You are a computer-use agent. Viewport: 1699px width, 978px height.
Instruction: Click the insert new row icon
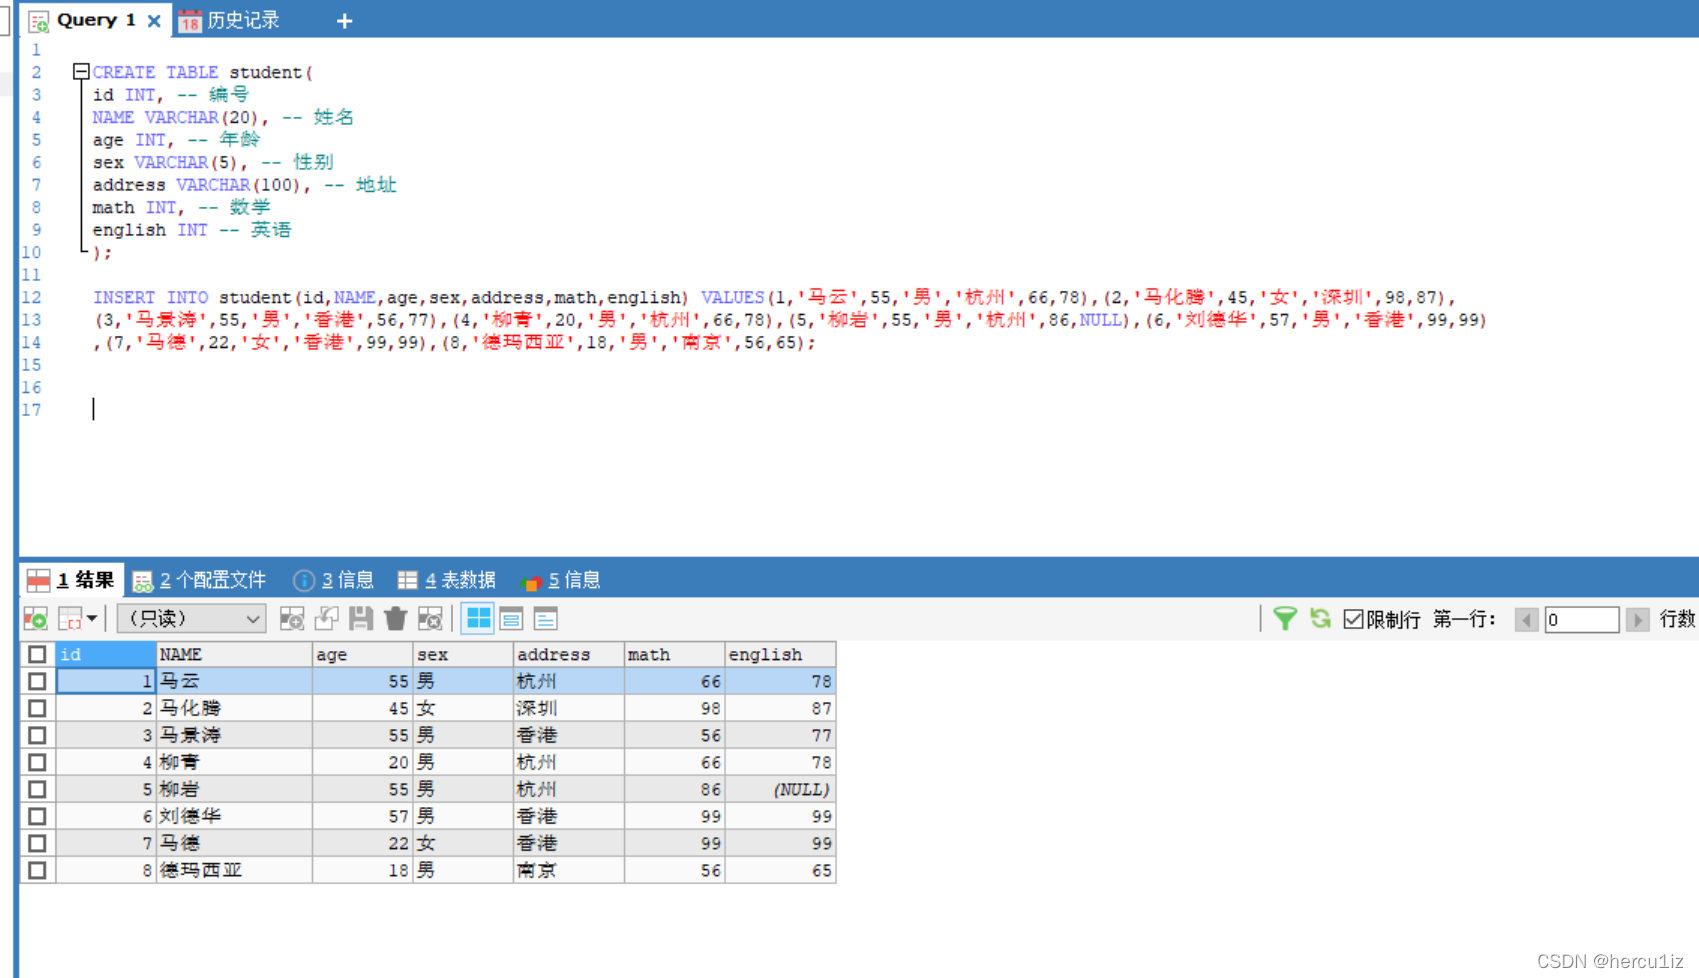pos(292,619)
